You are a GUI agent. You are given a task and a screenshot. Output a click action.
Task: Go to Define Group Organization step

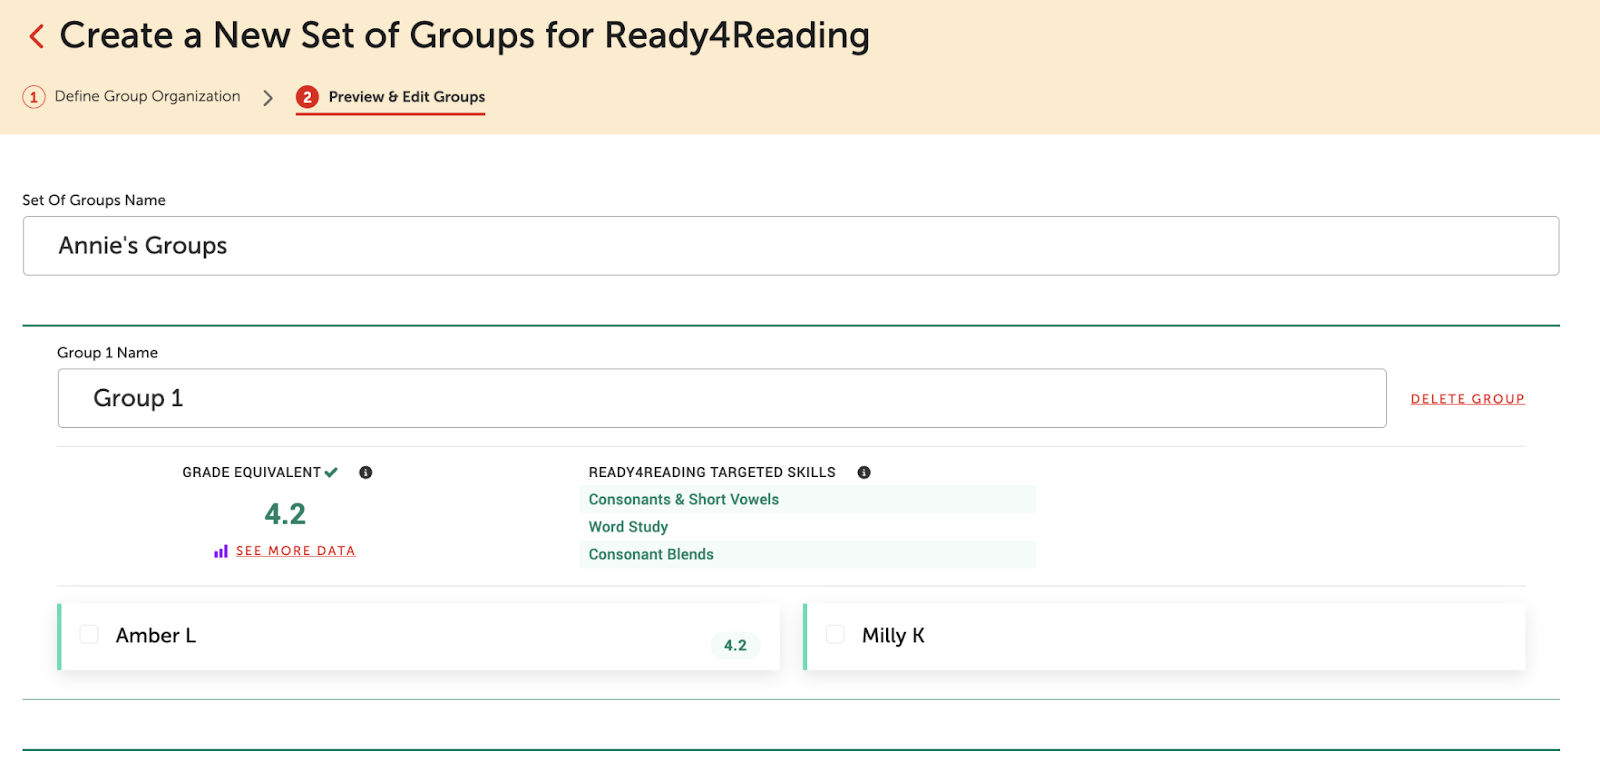click(147, 96)
